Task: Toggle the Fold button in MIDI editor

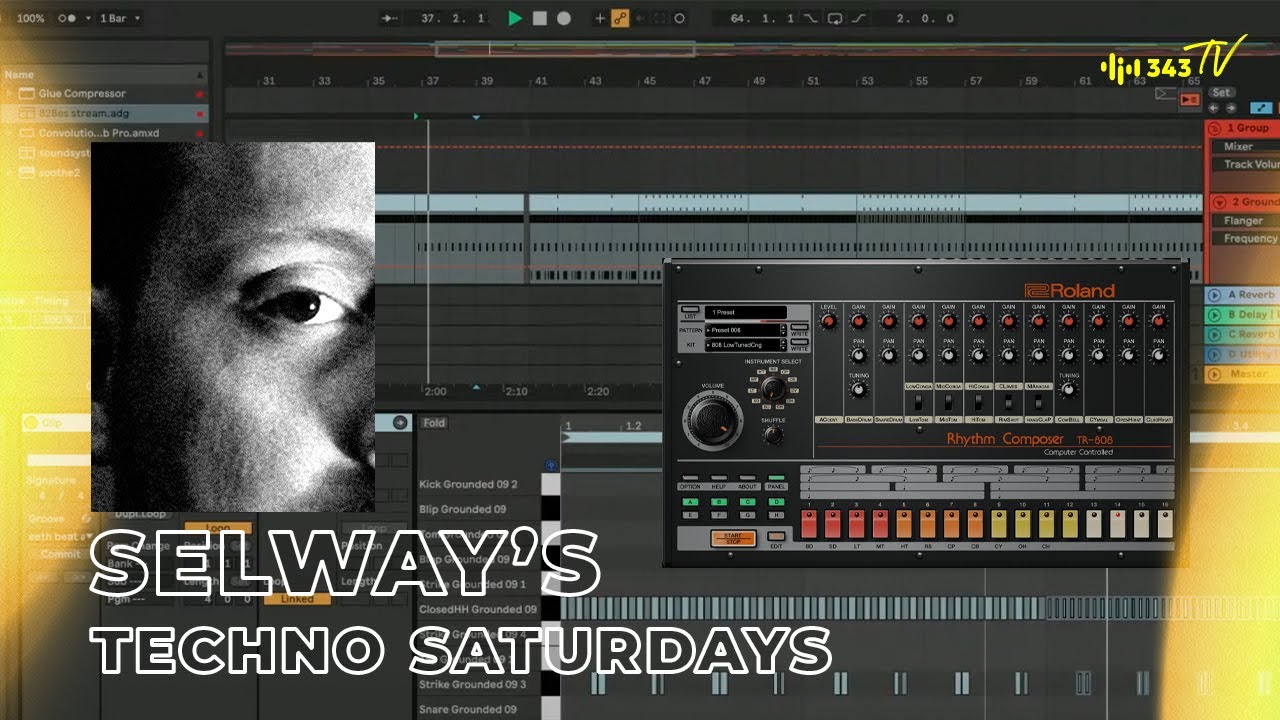Action: pos(434,423)
